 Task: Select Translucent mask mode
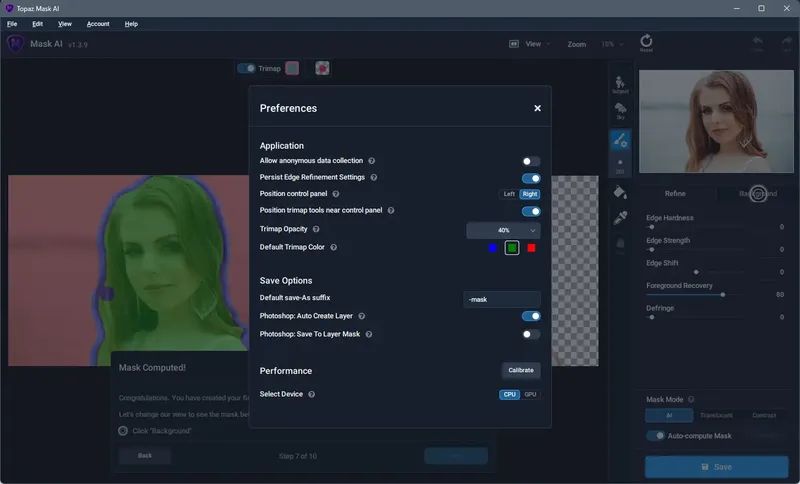pyautogui.click(x=716, y=415)
